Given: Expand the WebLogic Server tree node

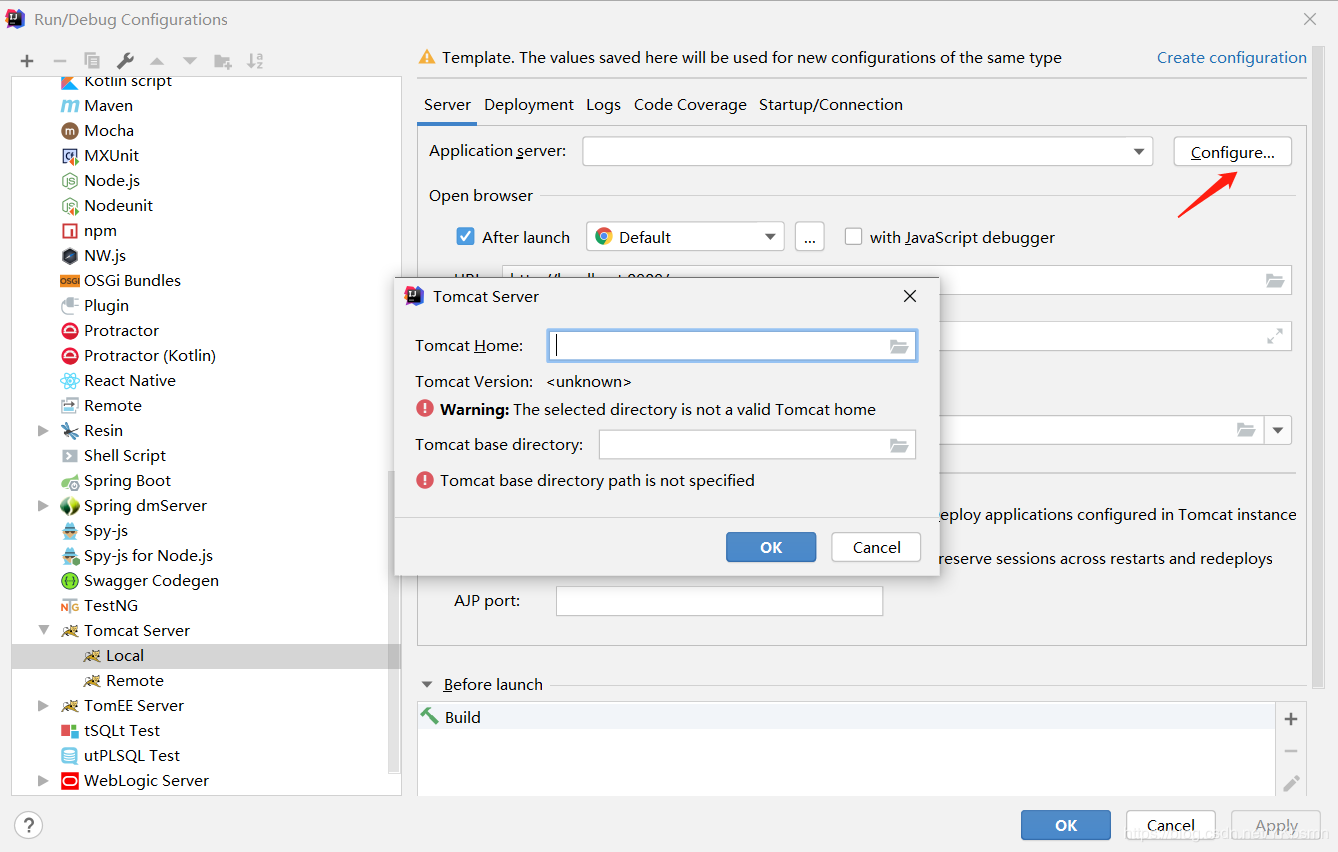Looking at the screenshot, I should pyautogui.click(x=43, y=781).
